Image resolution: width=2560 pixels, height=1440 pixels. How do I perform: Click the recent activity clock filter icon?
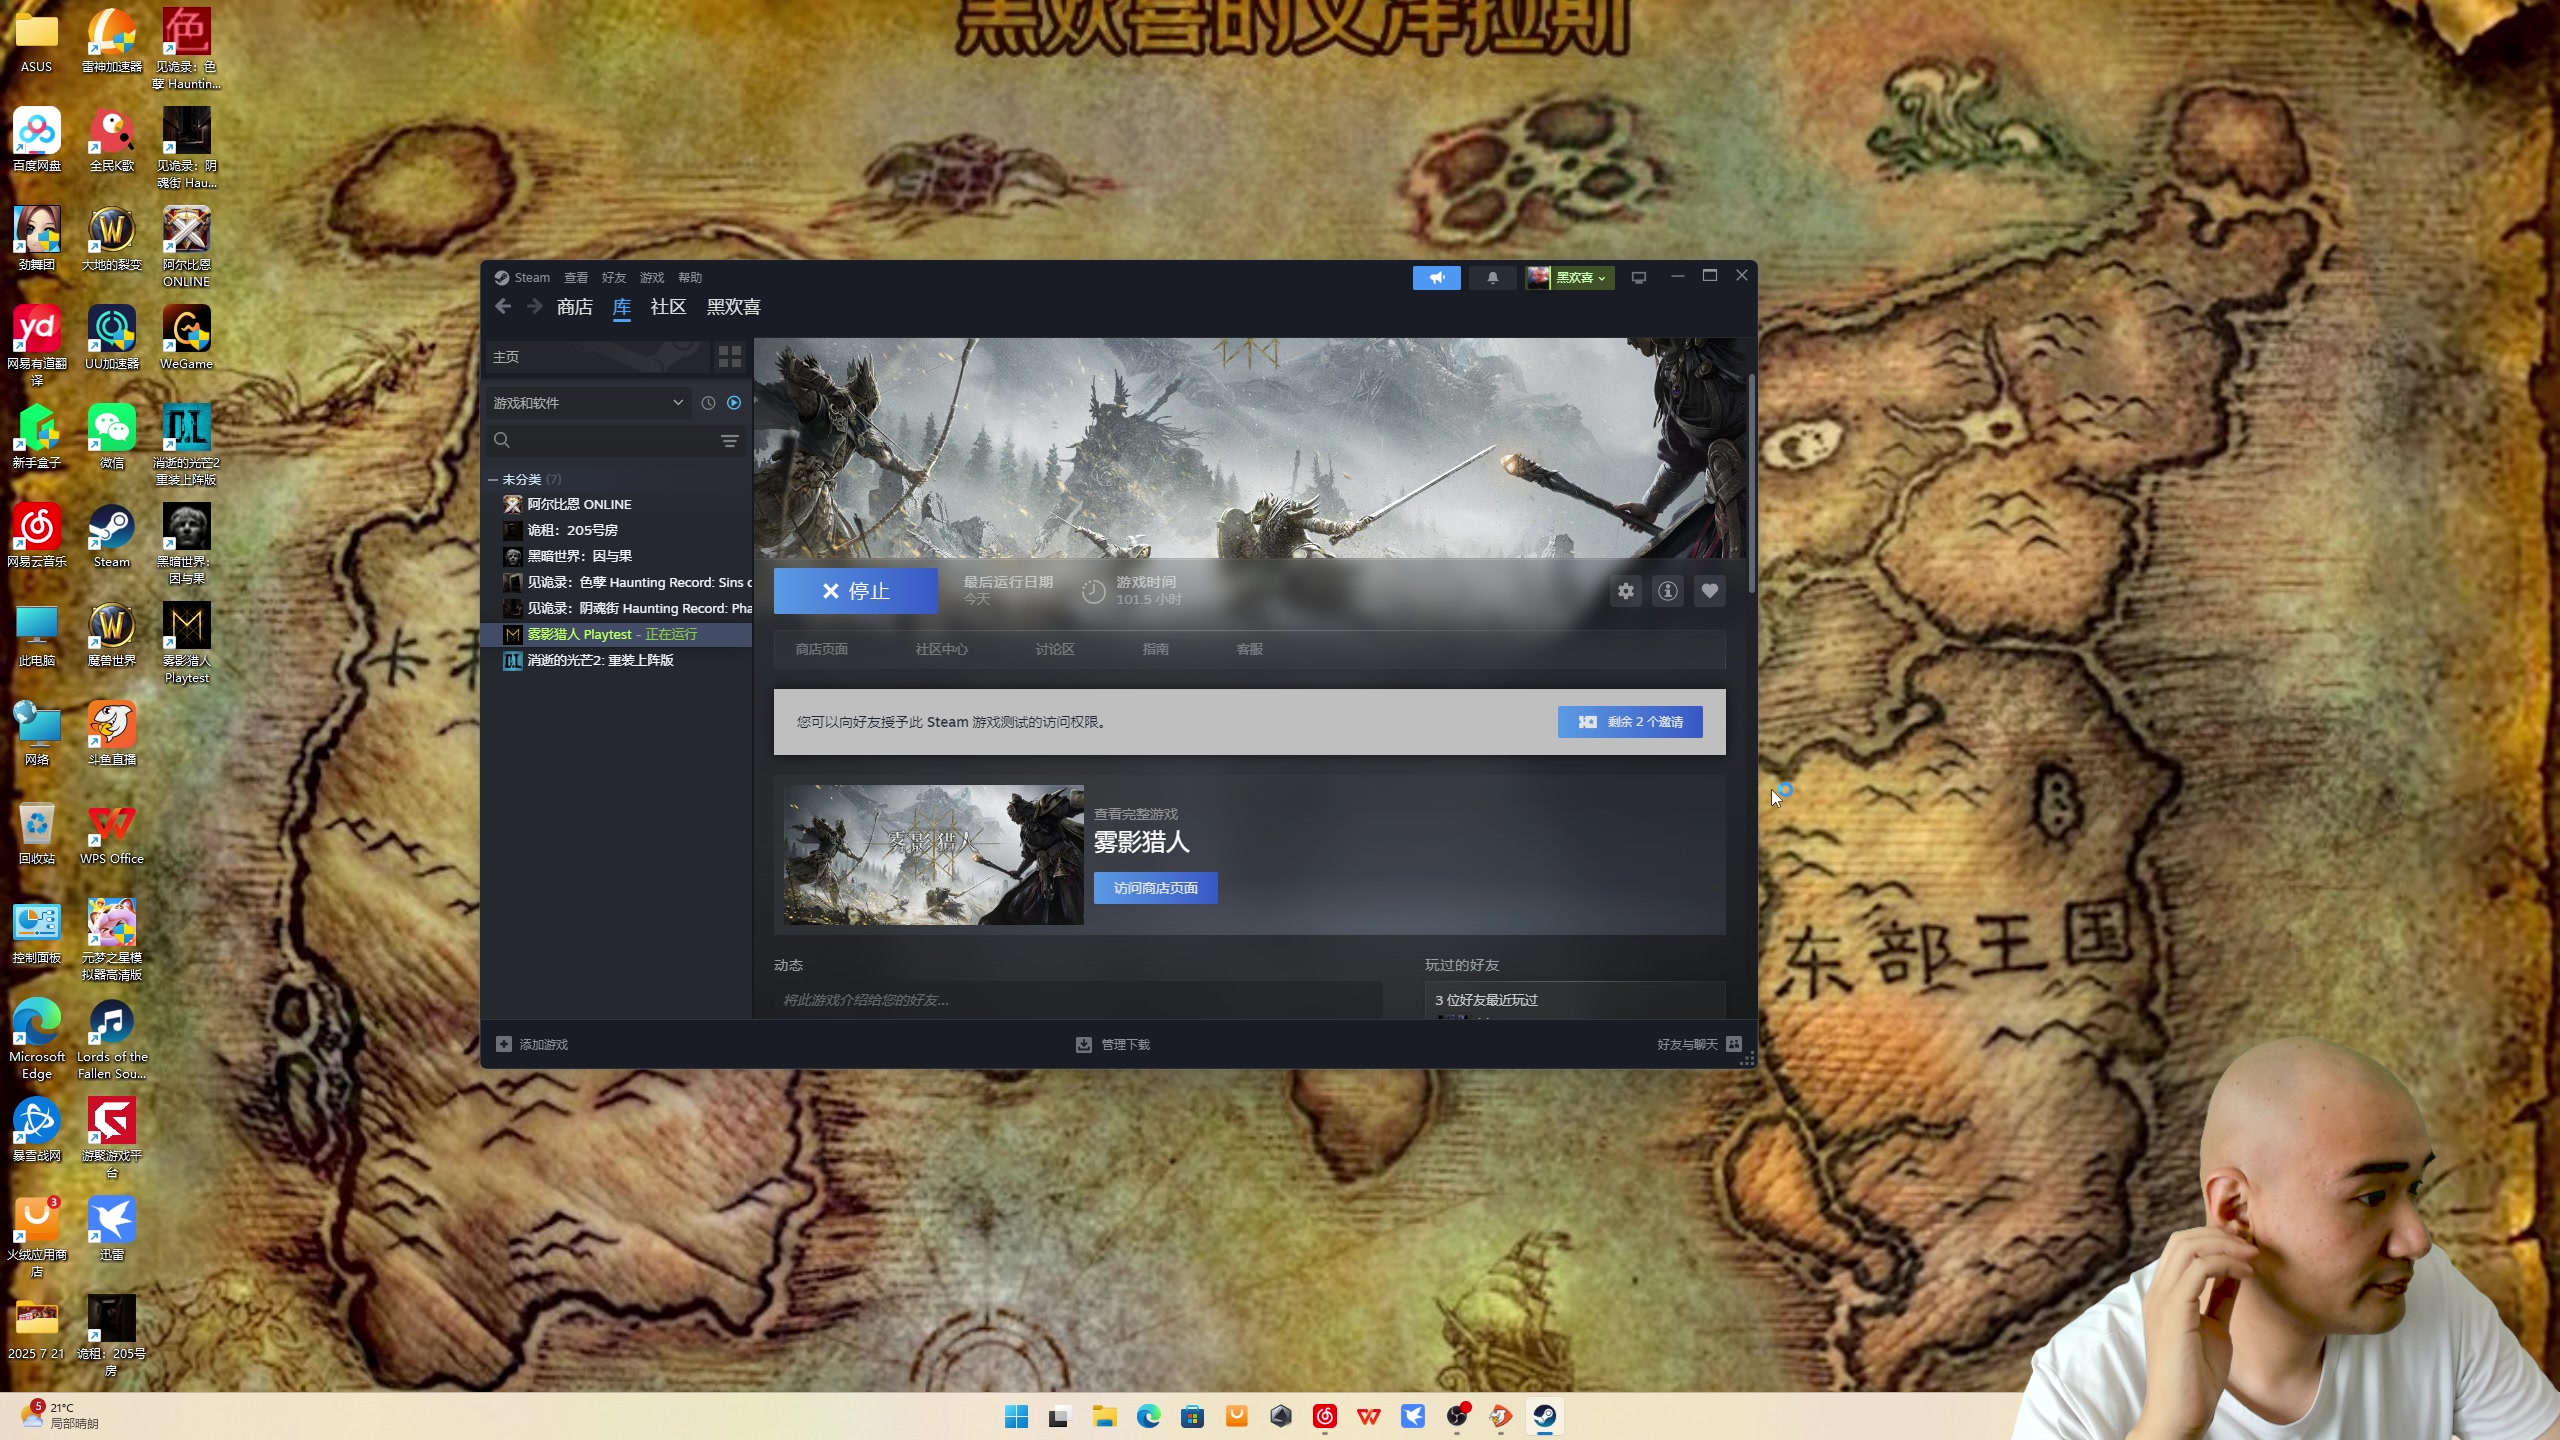708,403
